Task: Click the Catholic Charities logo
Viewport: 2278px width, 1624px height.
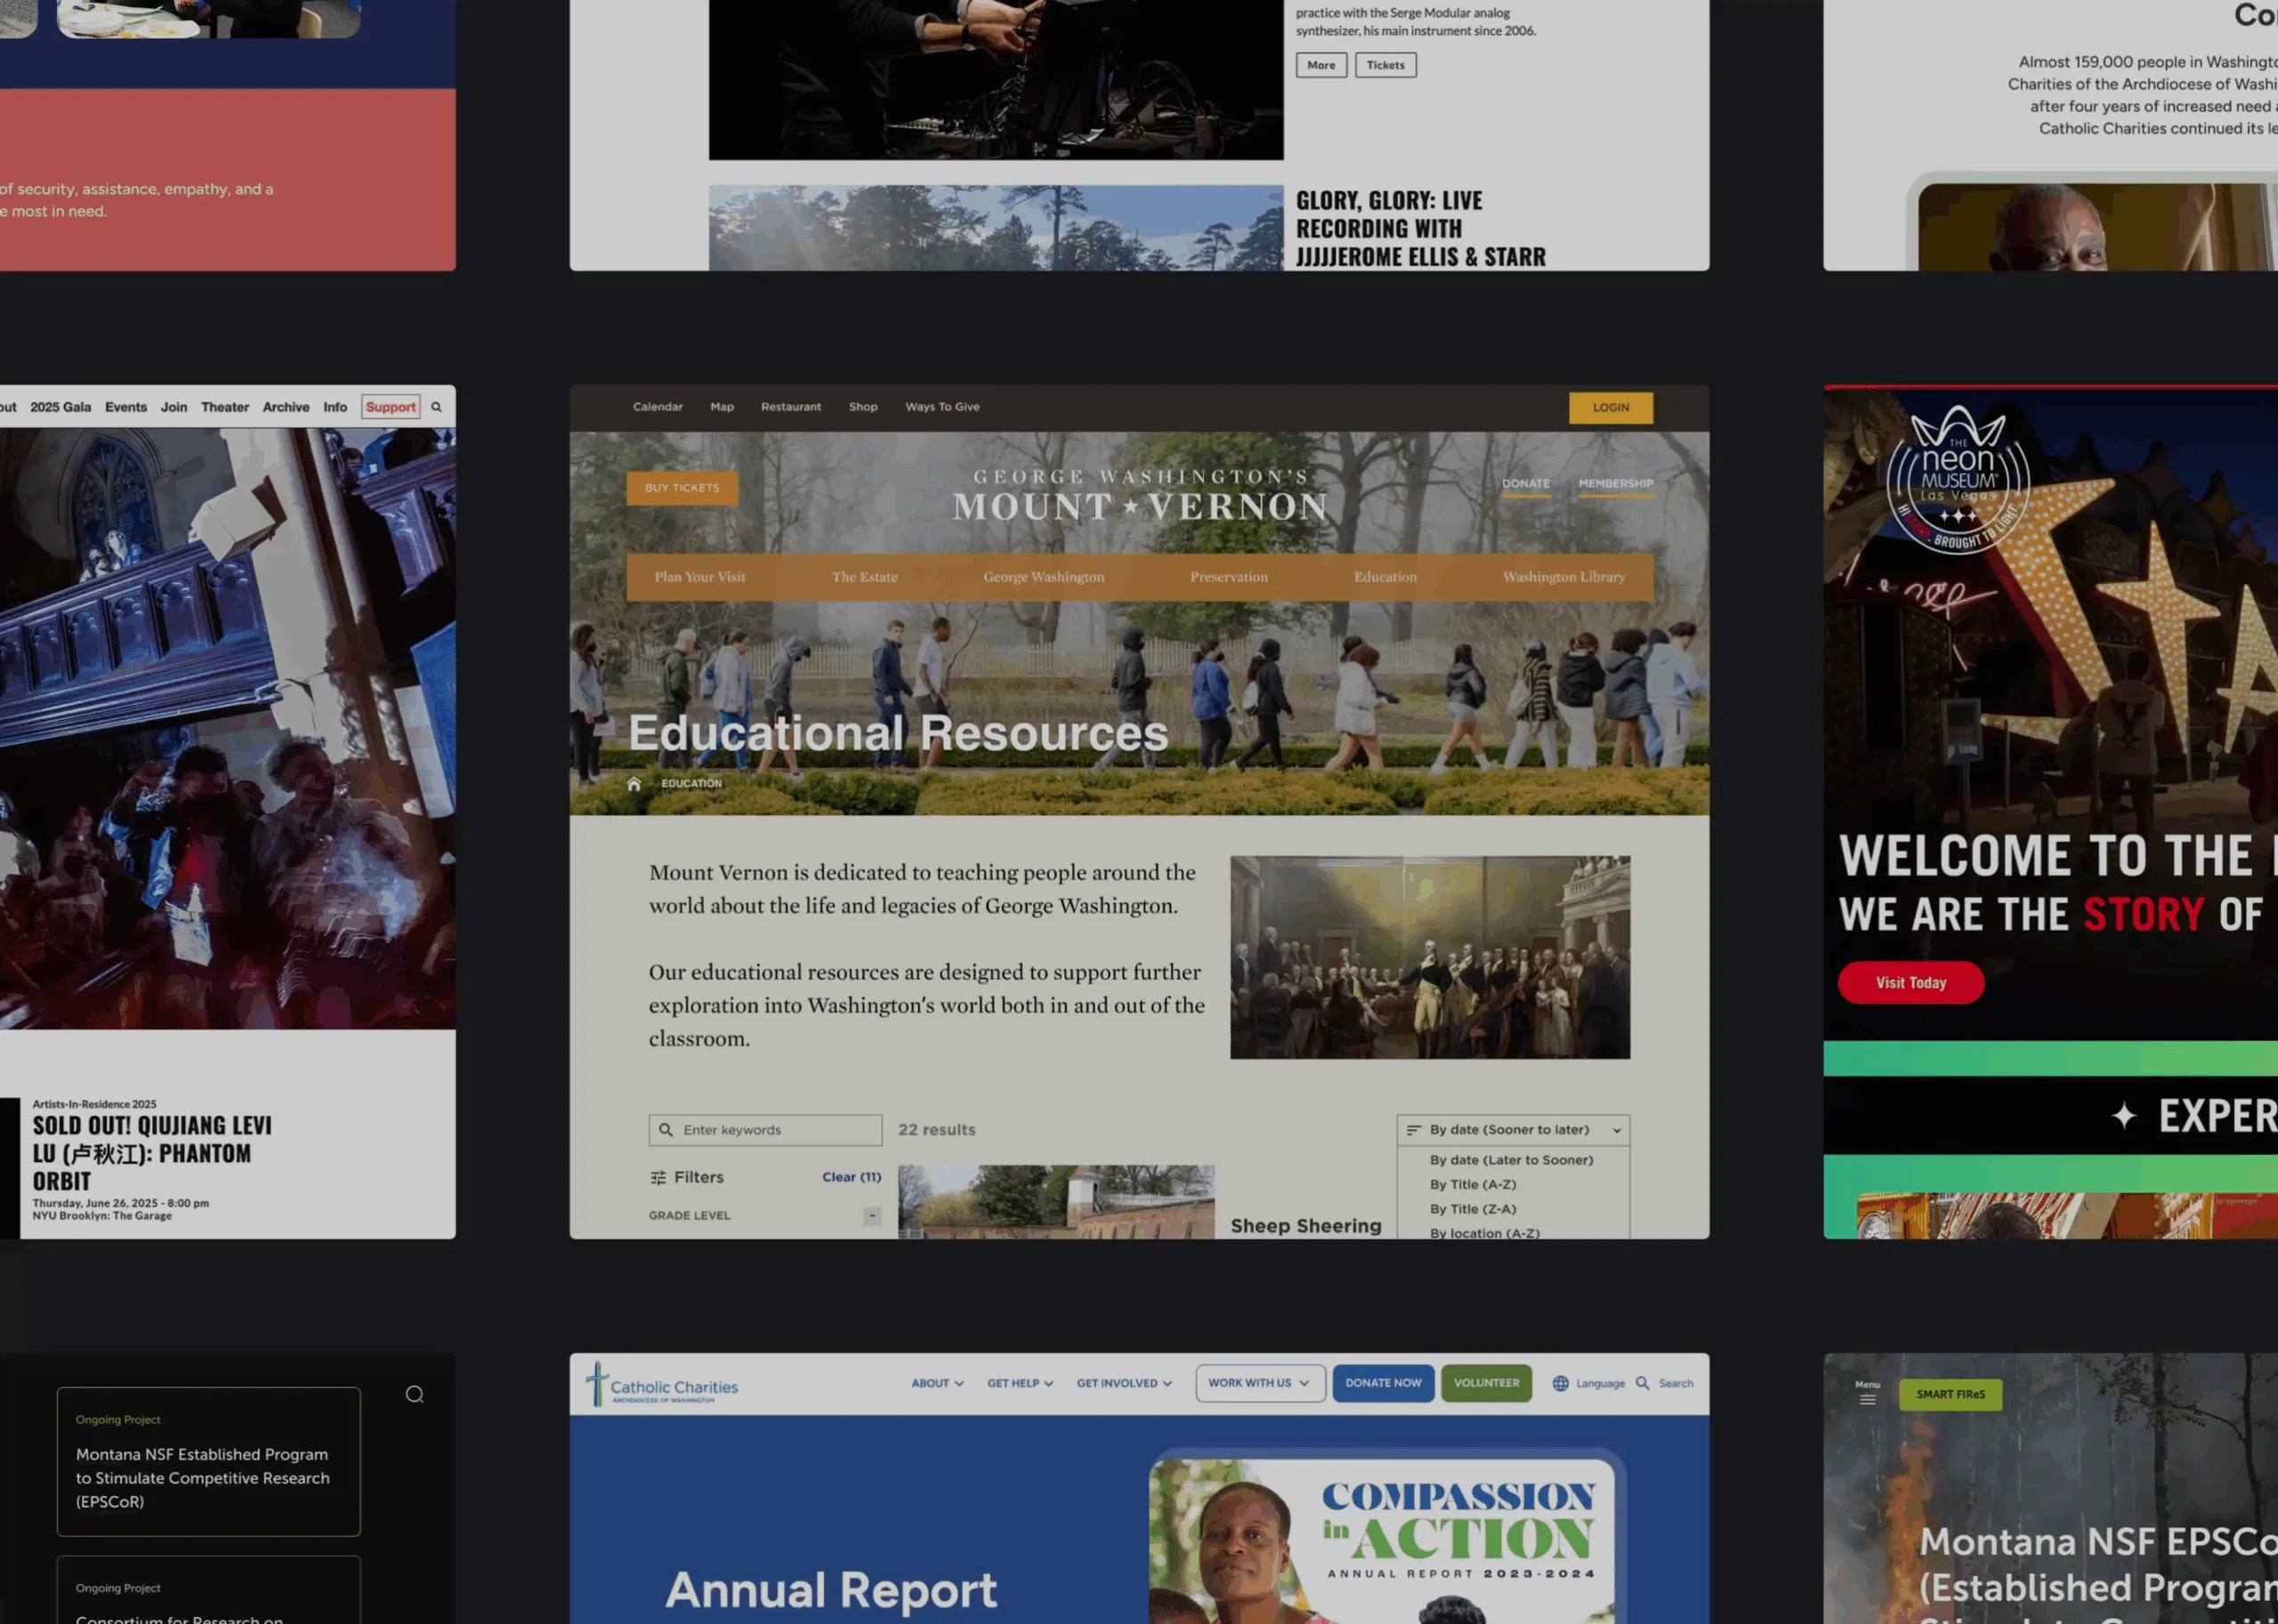Action: pos(662,1384)
